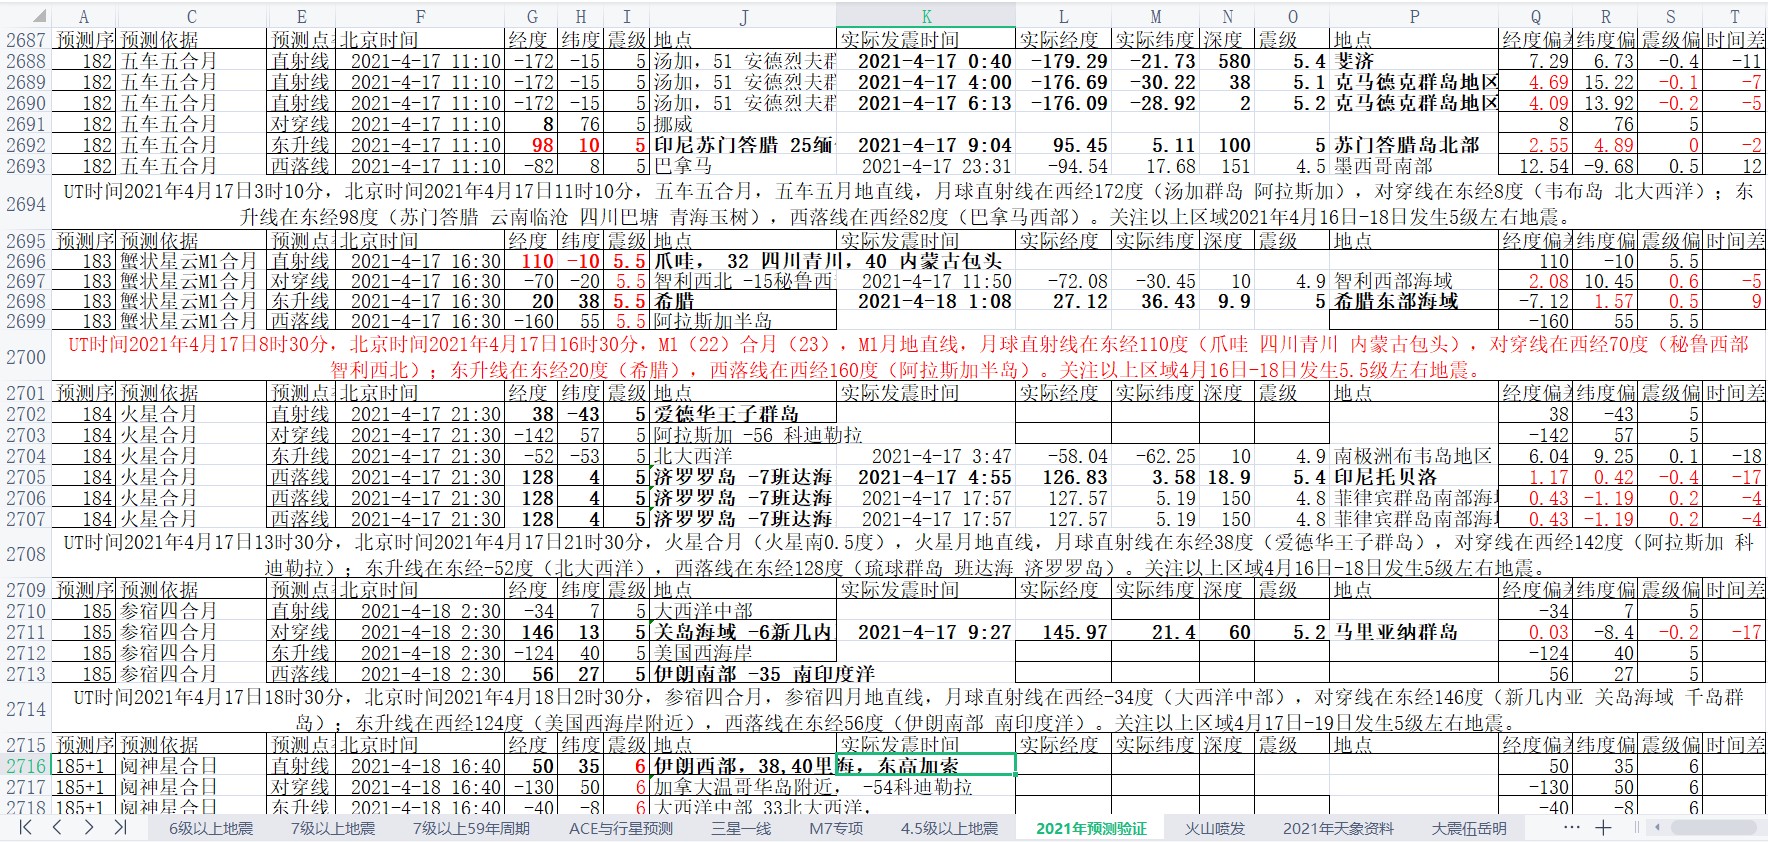Select column K header
This screenshot has height=842, width=1768.
(x=926, y=17)
